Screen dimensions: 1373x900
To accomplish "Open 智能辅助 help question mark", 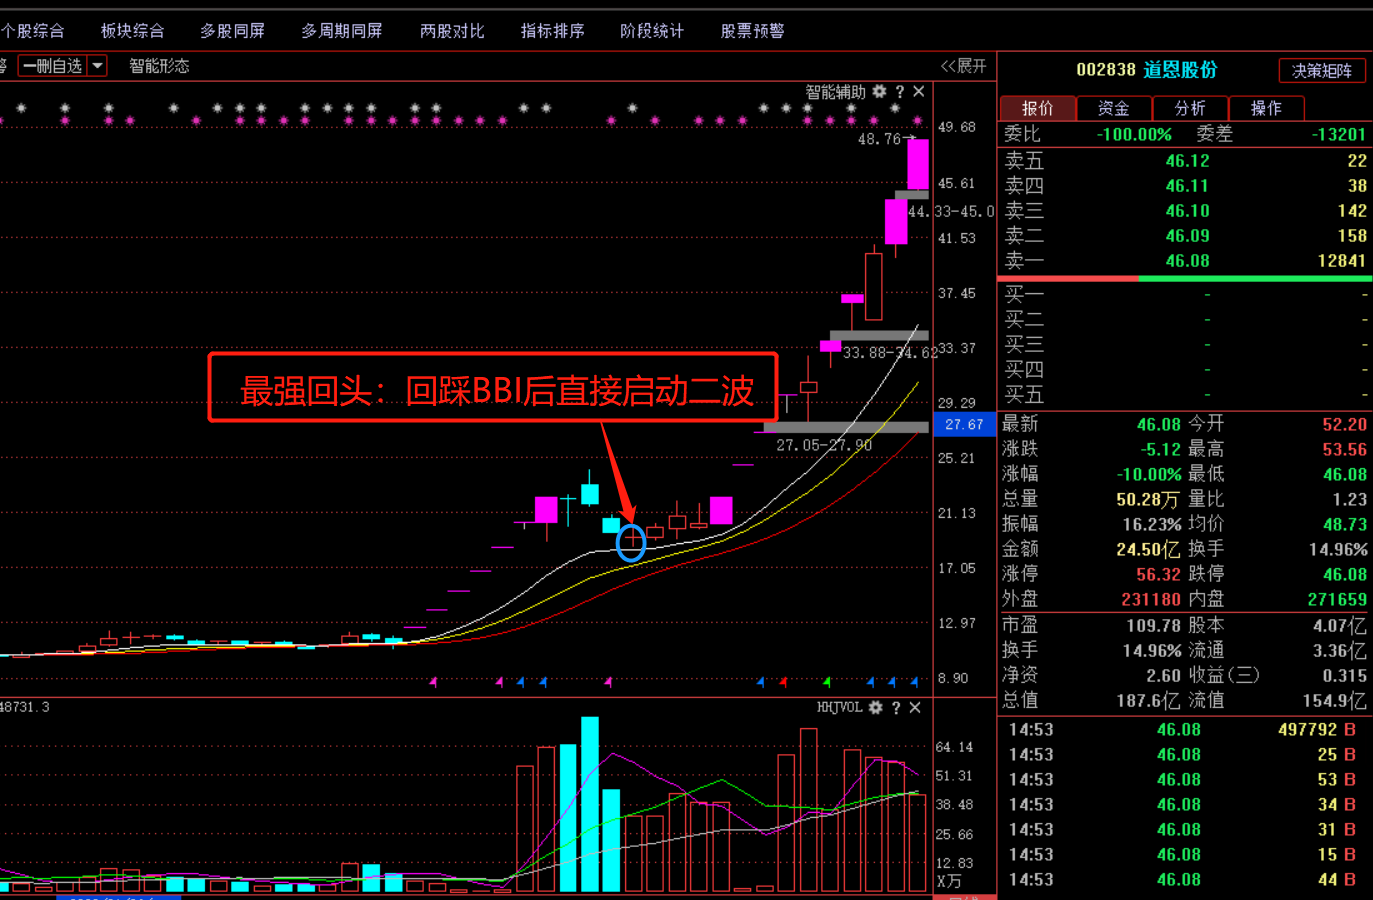I will point(899,91).
